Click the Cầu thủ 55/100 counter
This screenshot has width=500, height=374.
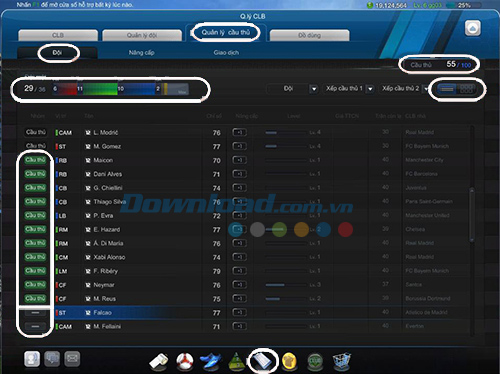(440, 64)
